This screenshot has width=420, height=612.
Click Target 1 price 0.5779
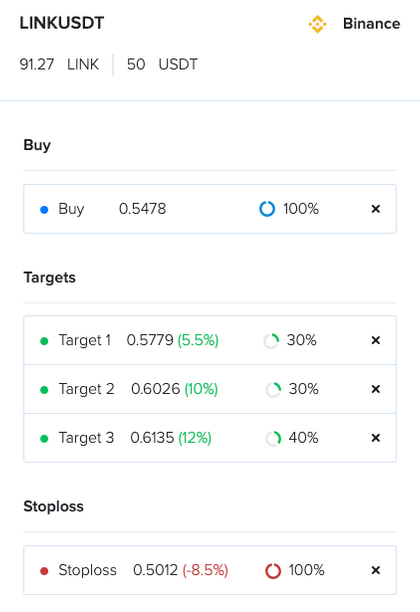(150, 340)
